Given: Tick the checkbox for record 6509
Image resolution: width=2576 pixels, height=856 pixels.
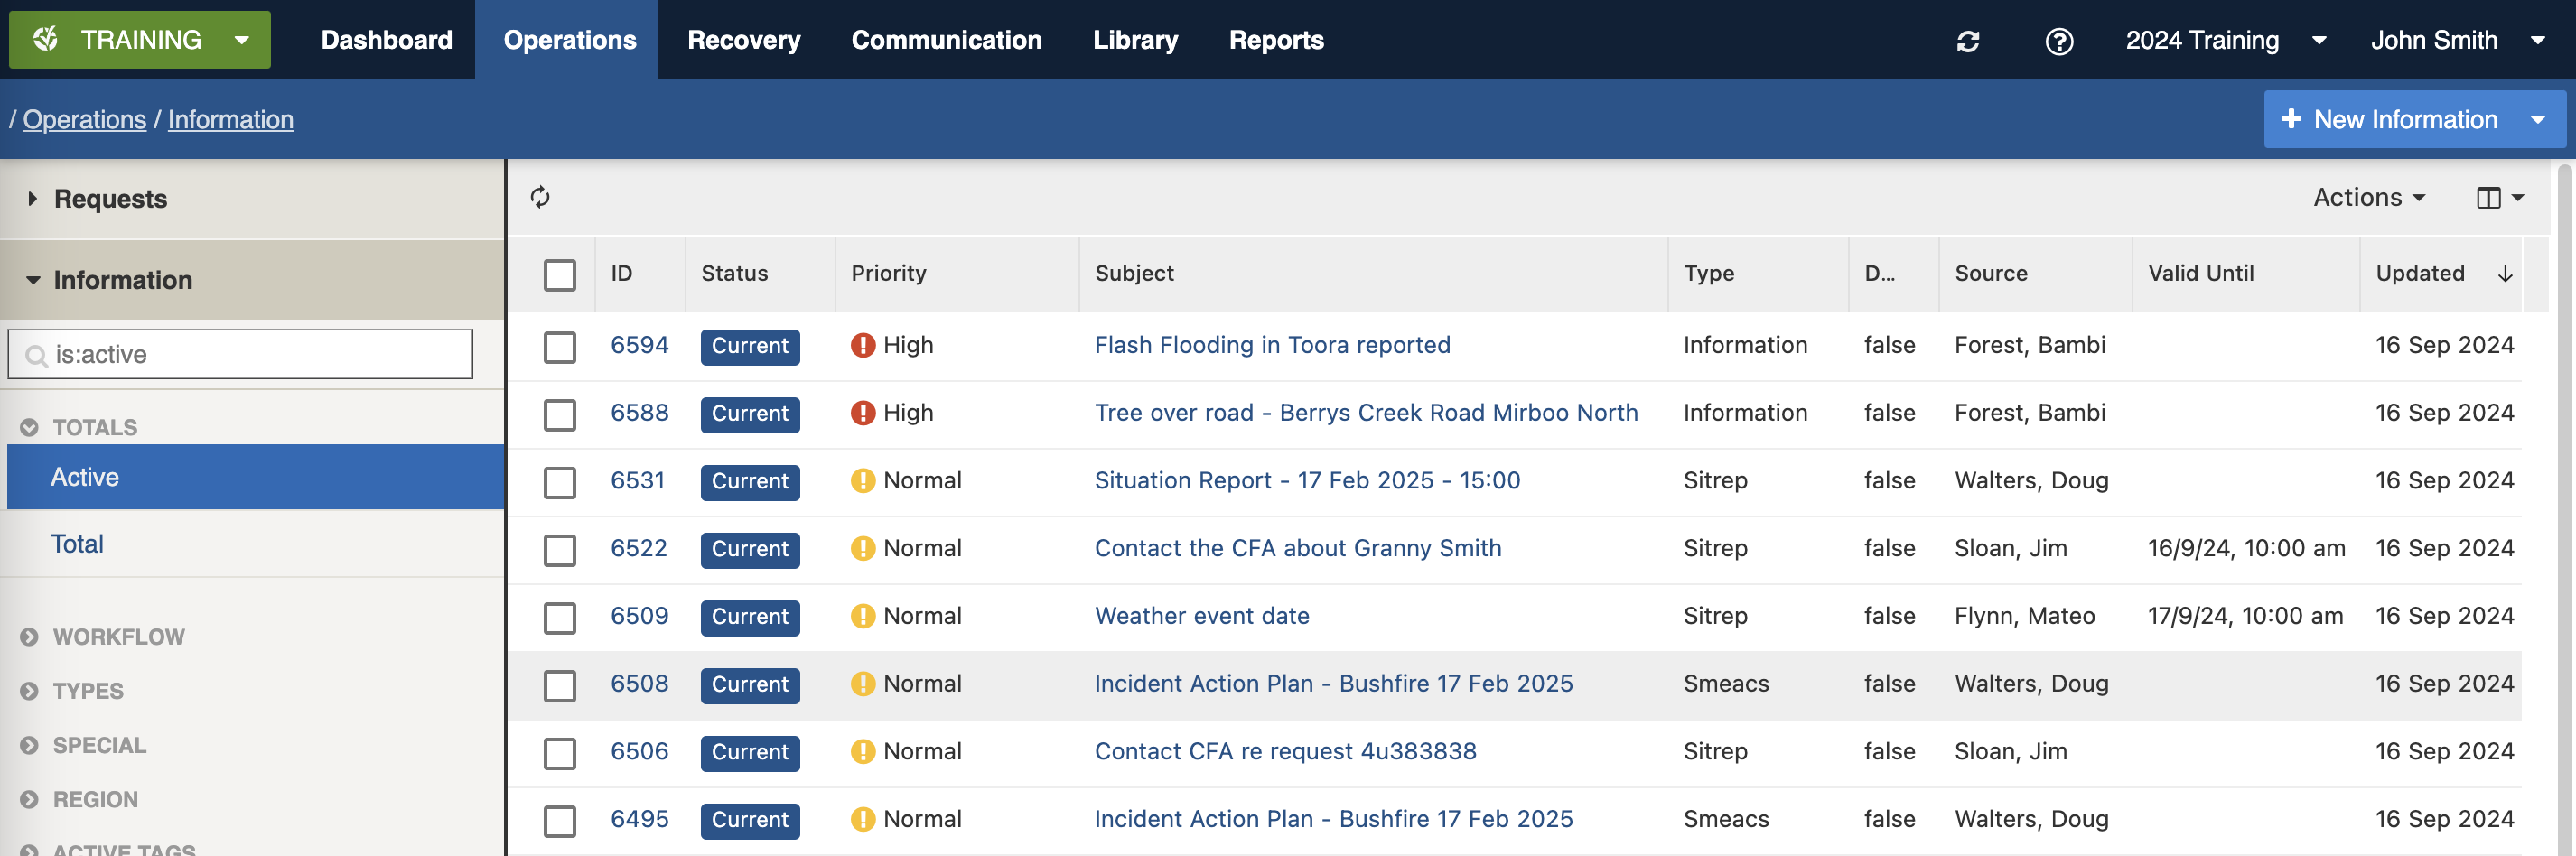Looking at the screenshot, I should point(559,617).
